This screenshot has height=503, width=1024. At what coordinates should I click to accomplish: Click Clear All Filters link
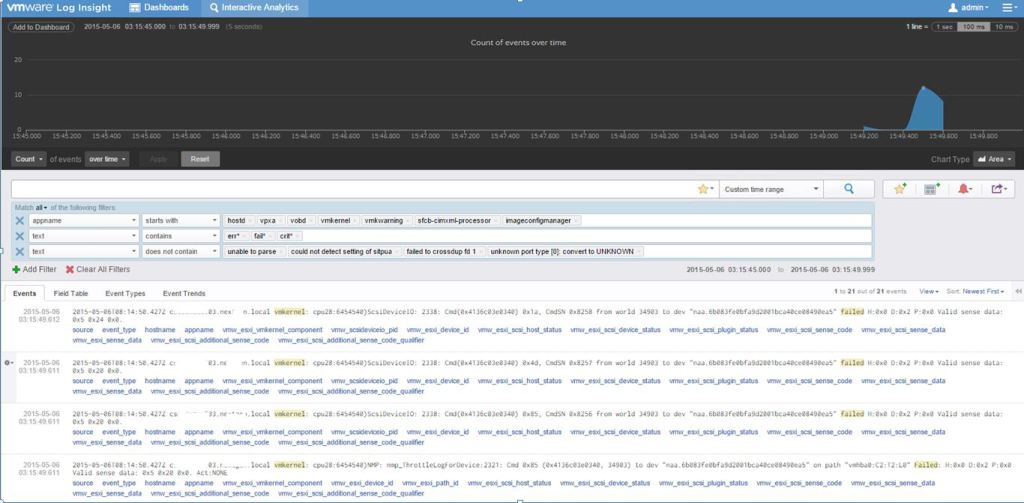97,269
